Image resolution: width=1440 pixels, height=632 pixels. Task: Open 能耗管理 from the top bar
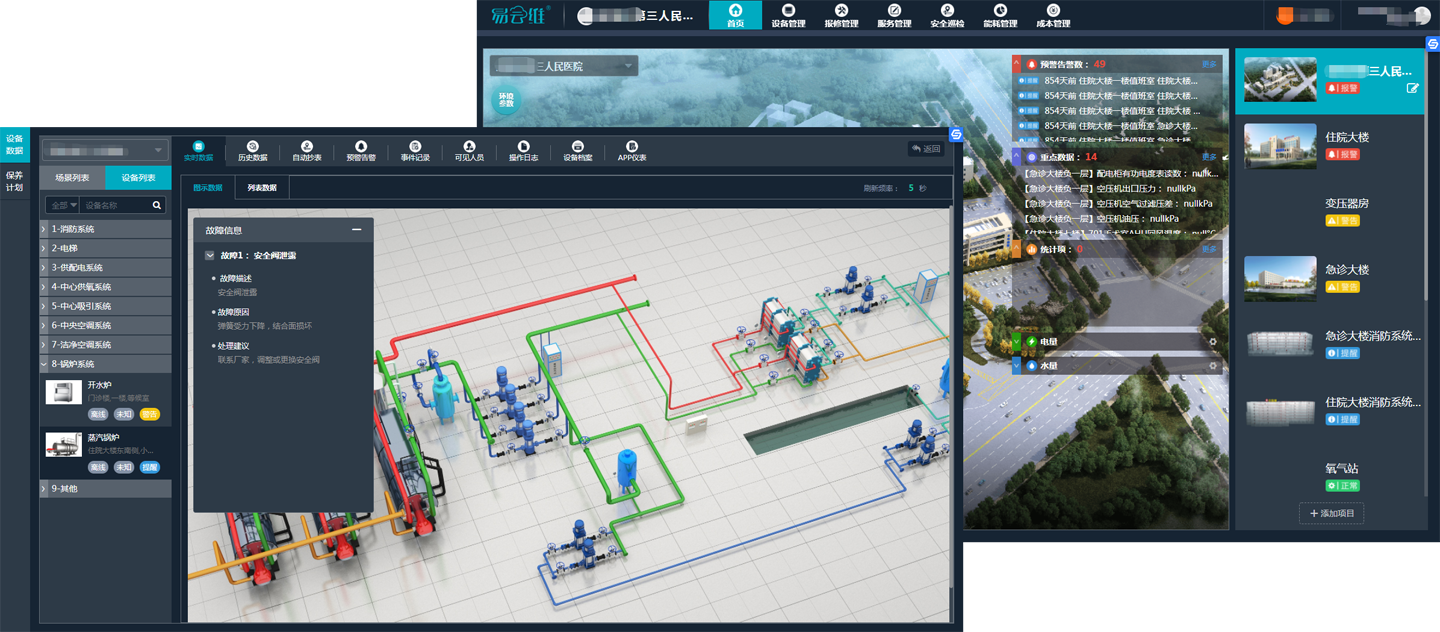(1000, 11)
